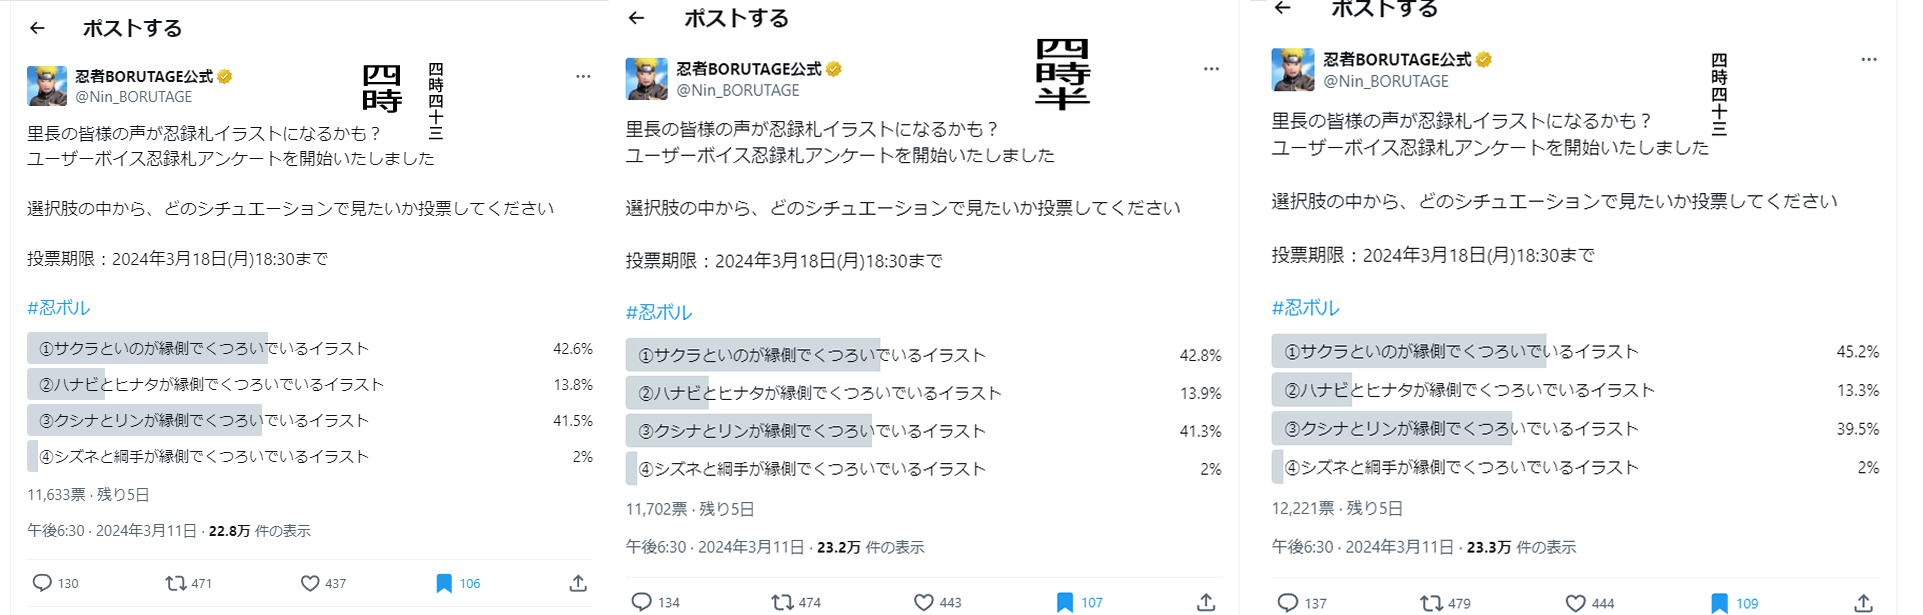Click the reply icon showing 134 replies
The width and height of the screenshot is (1923, 615).
[642, 602]
